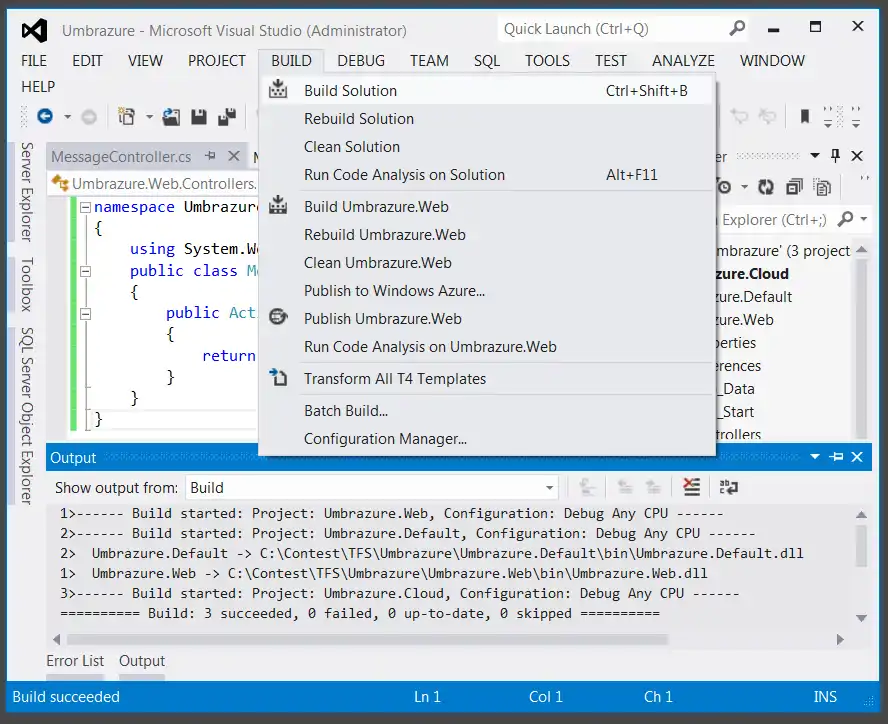888x724 pixels.
Task: Open the TOOLS menu
Action: 547,61
